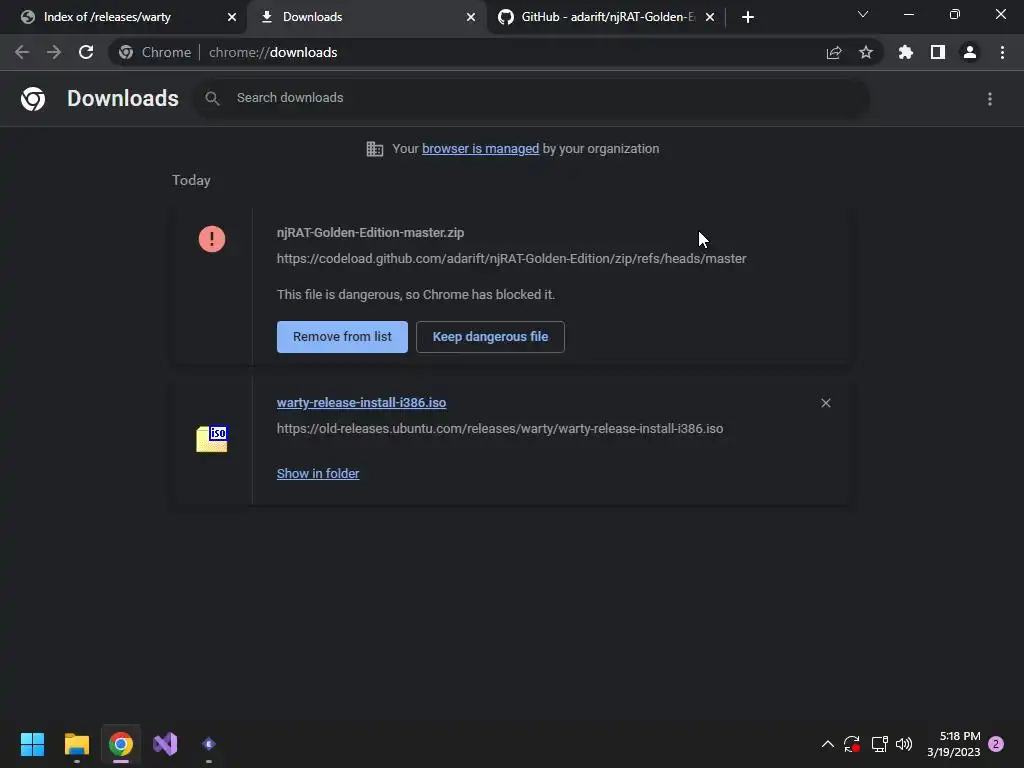Open Visual Studio from the taskbar
This screenshot has width=1024, height=768.
pos(165,744)
